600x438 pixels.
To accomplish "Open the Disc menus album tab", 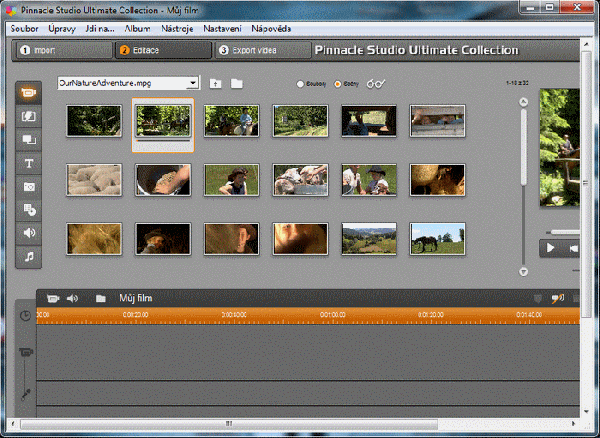I will pyautogui.click(x=29, y=210).
